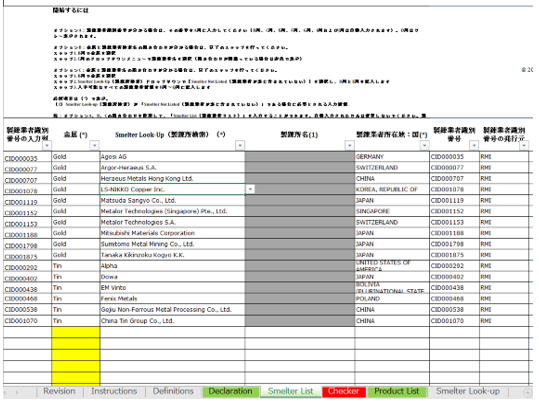Screen dimensions: 539x404
Task: Select the Smelter List sheet tab
Action: [x=290, y=391]
